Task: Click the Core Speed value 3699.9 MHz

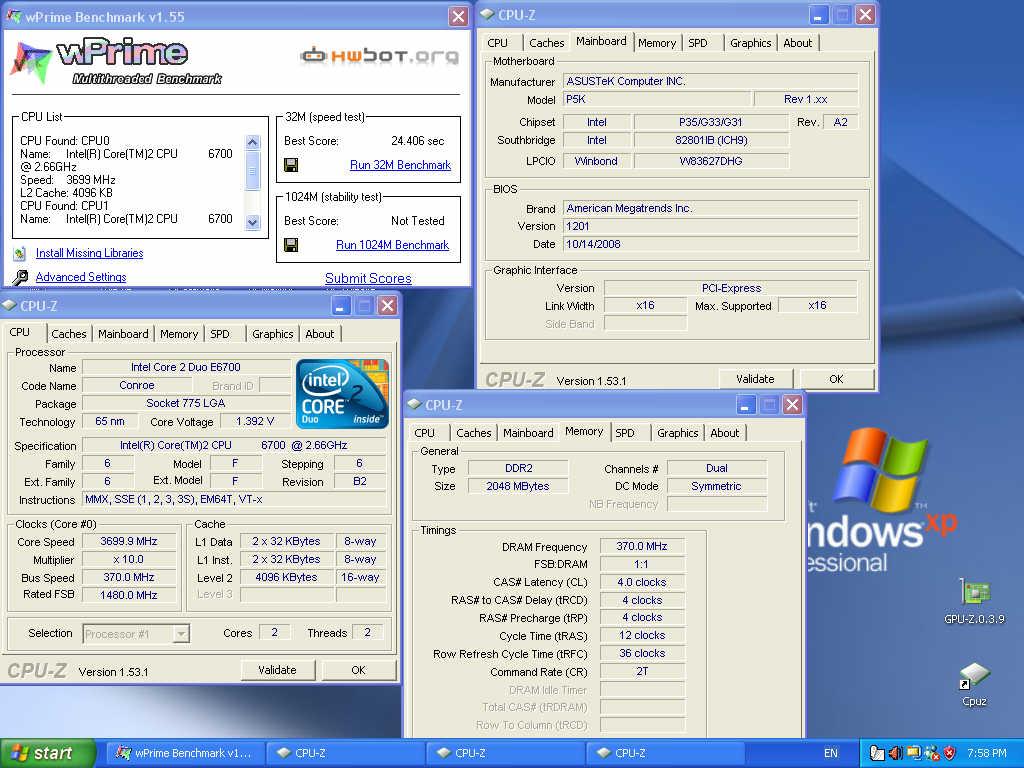Action: (129, 541)
